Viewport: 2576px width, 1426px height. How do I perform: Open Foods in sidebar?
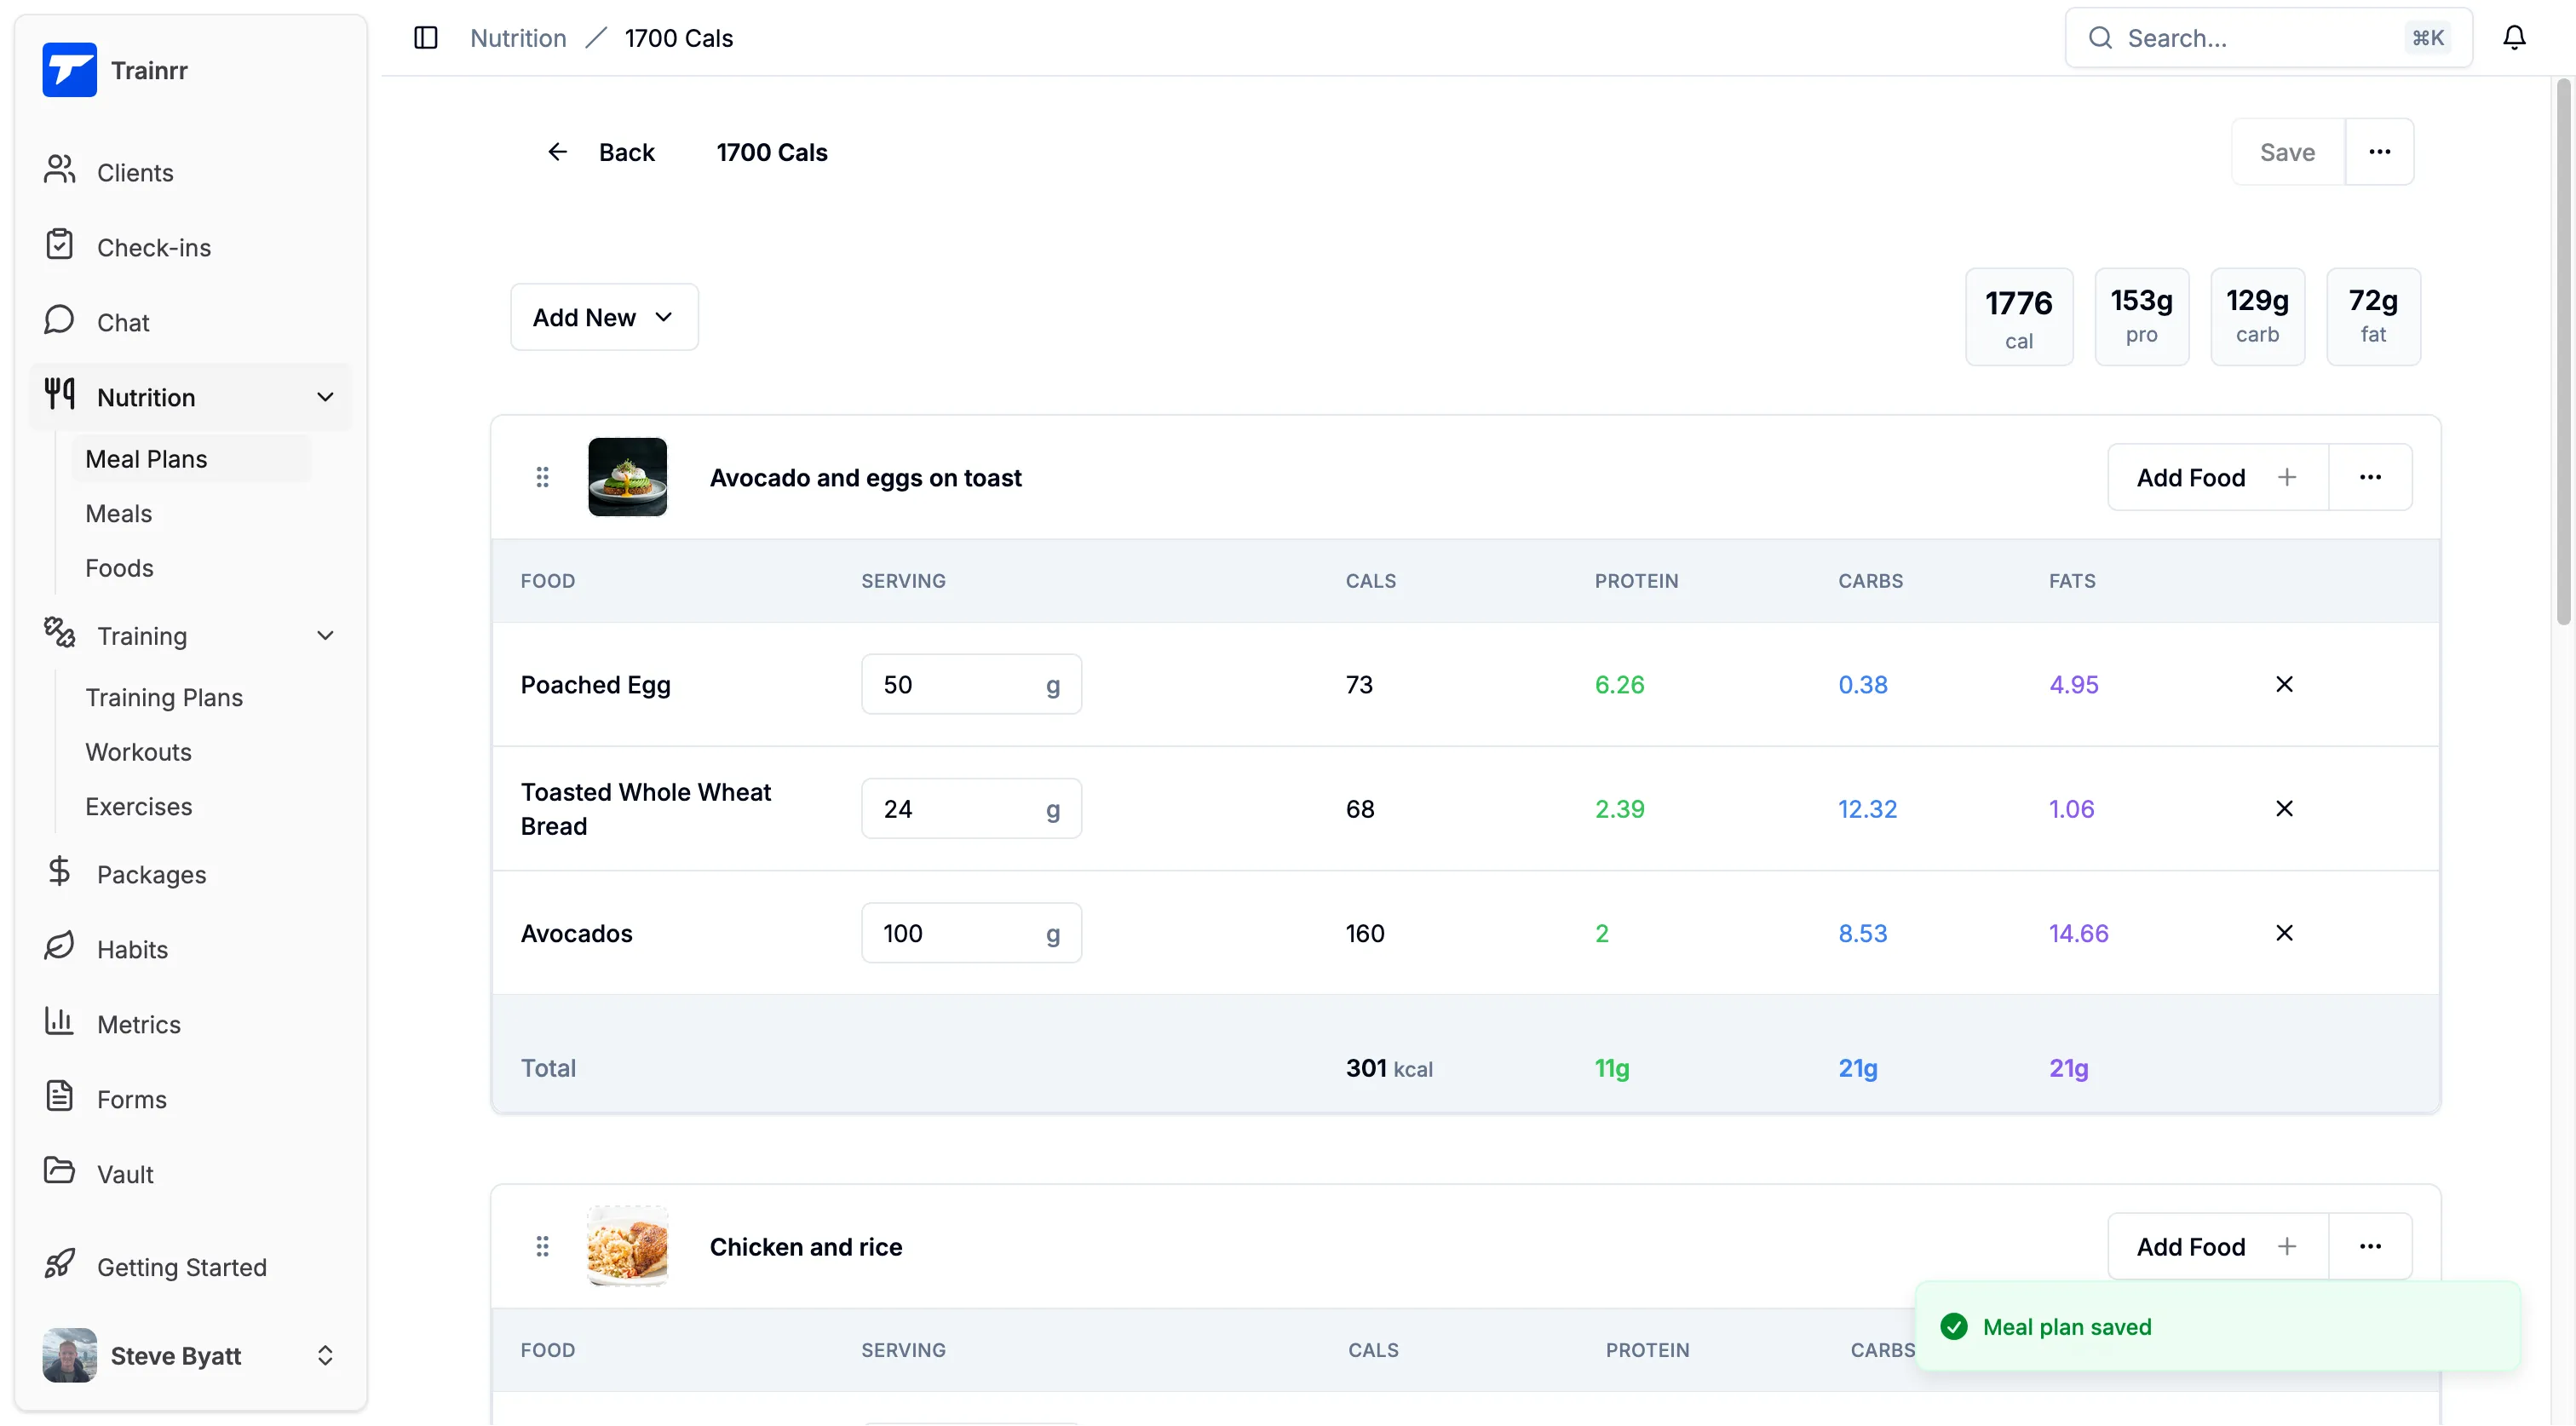[119, 568]
